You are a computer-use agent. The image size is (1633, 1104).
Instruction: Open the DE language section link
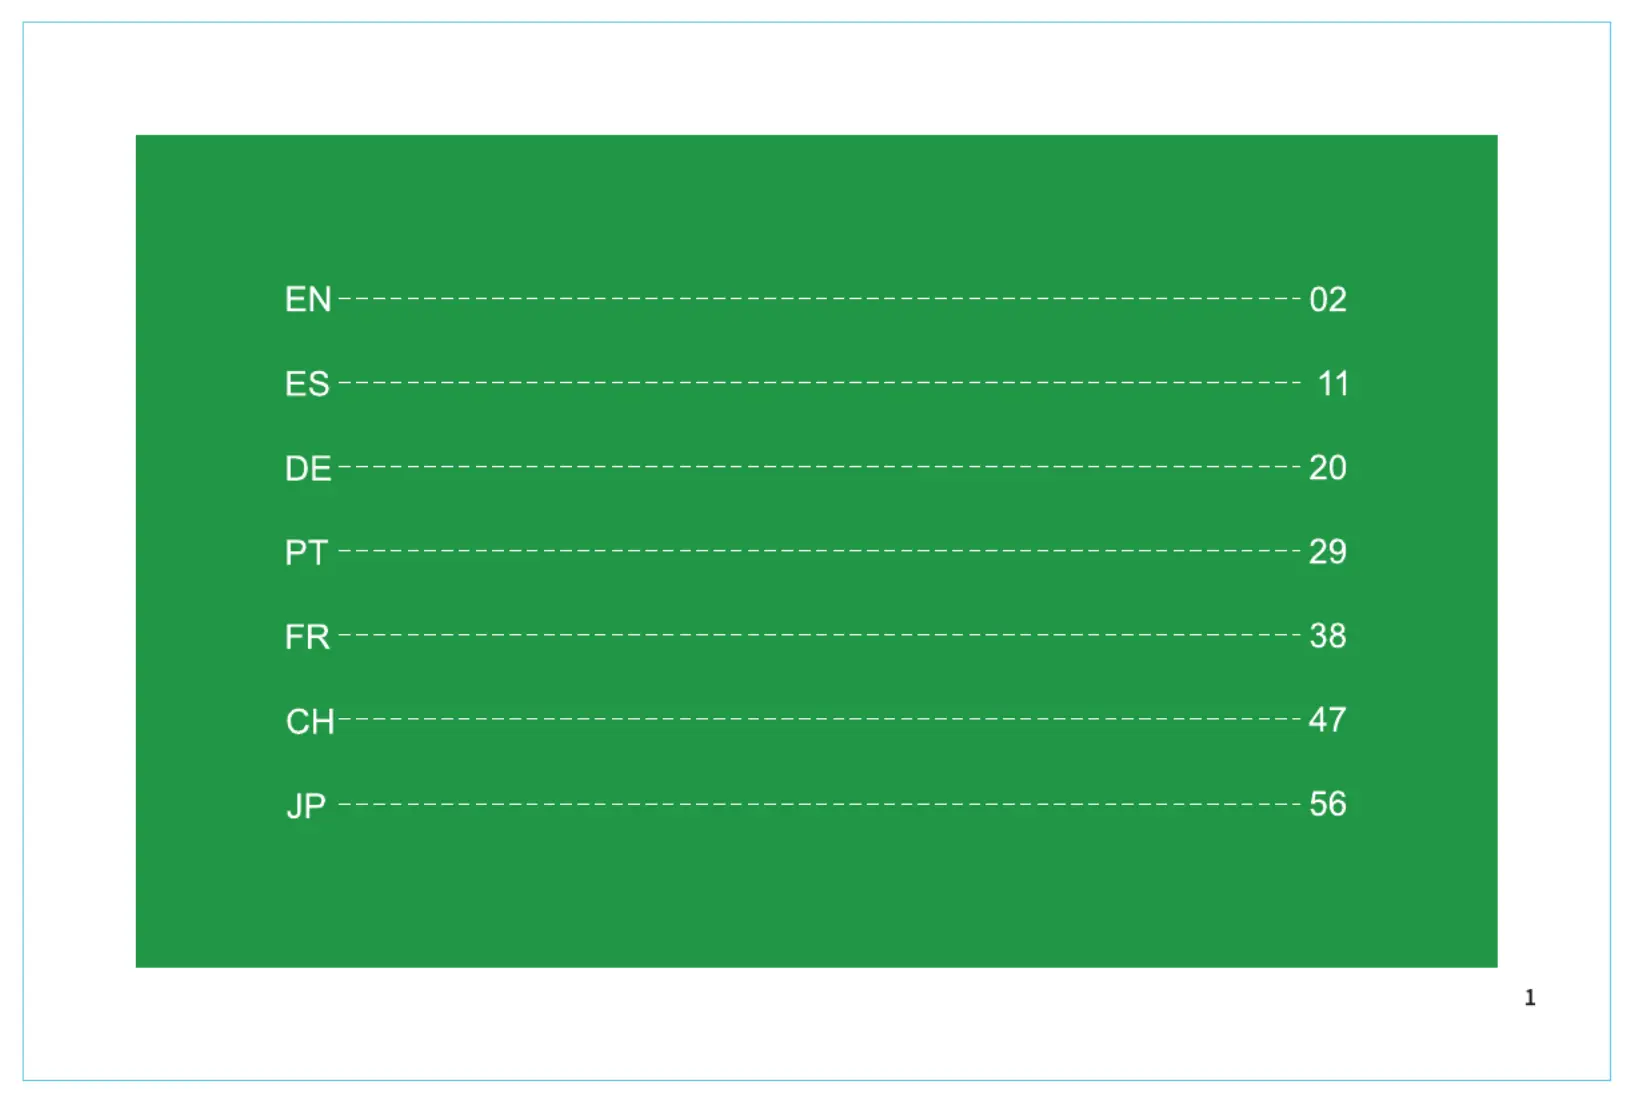pos(308,468)
